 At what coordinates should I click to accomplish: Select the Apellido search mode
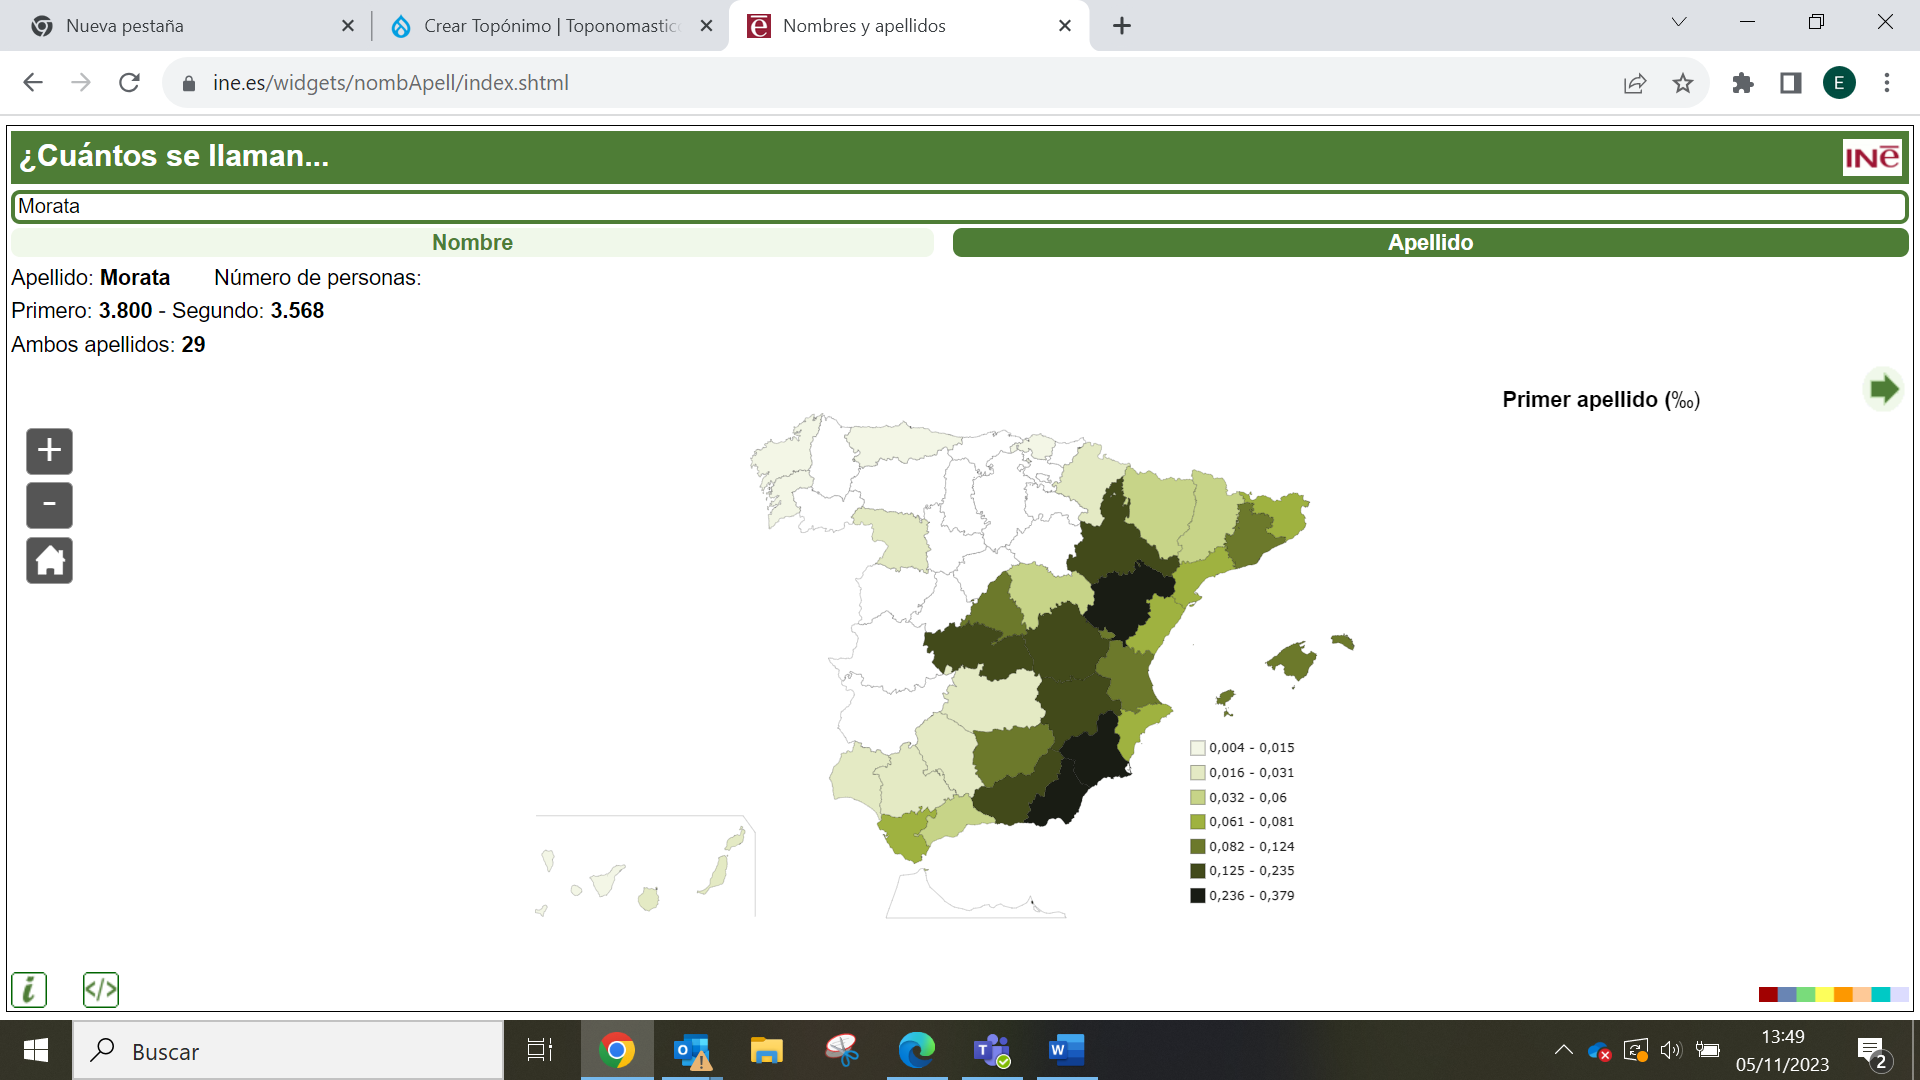1430,243
